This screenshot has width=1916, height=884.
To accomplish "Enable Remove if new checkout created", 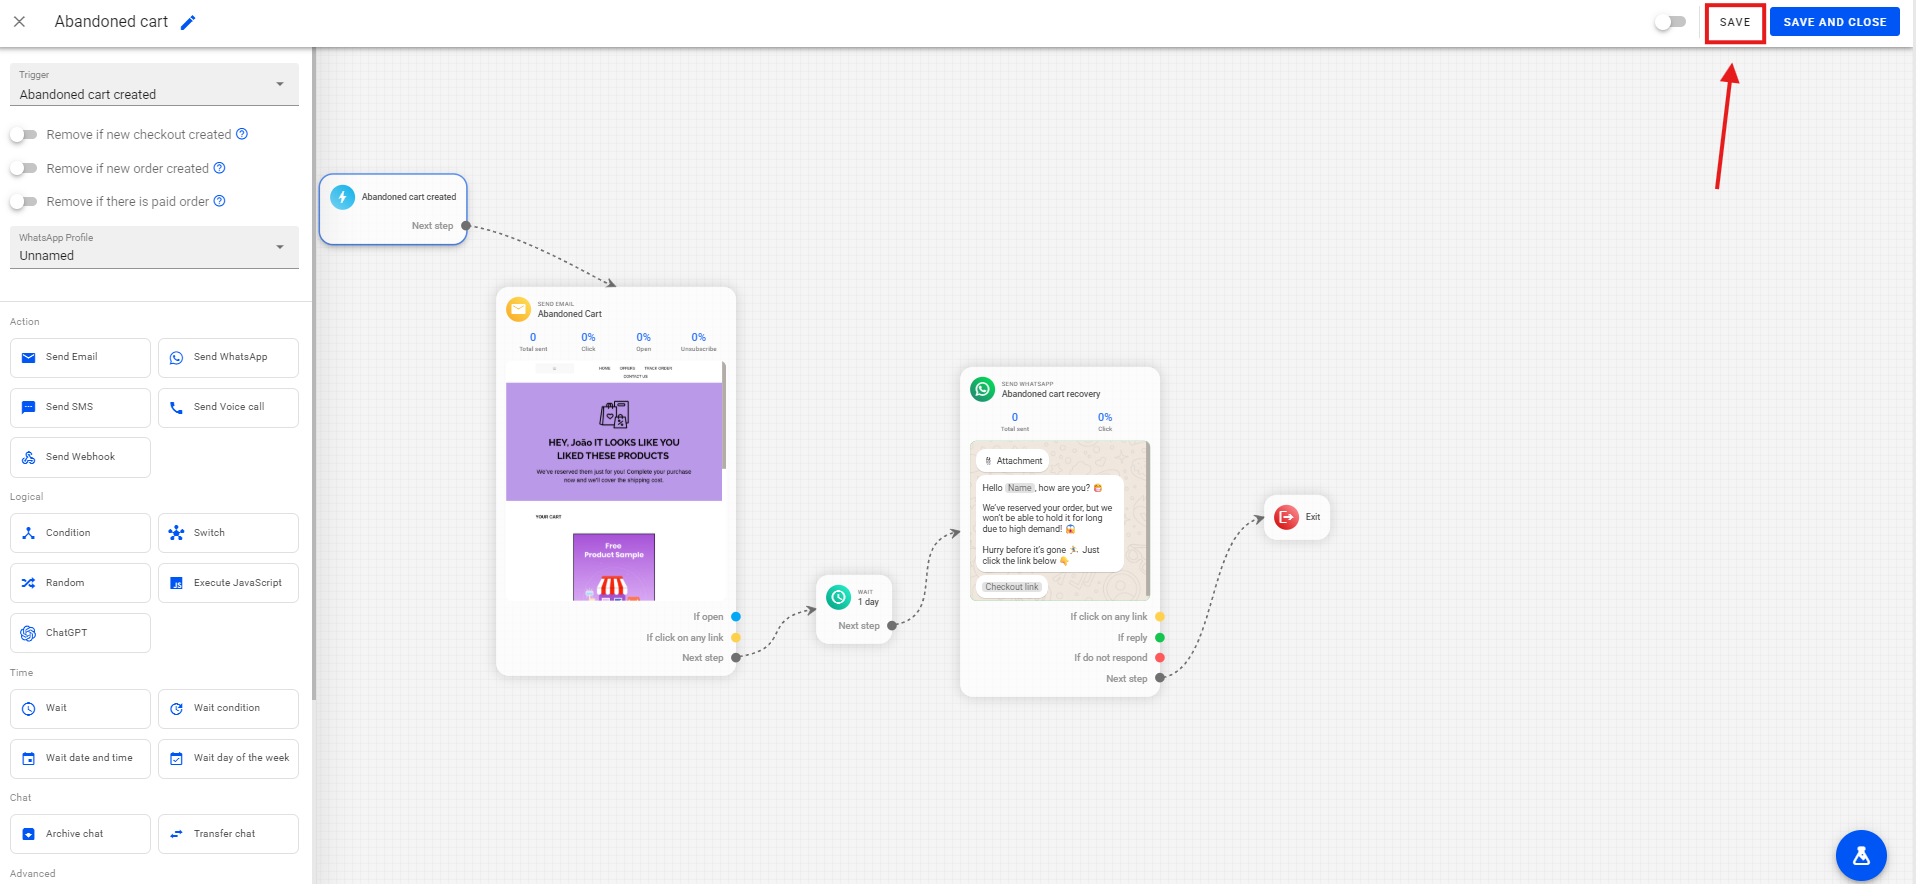I will (24, 135).
